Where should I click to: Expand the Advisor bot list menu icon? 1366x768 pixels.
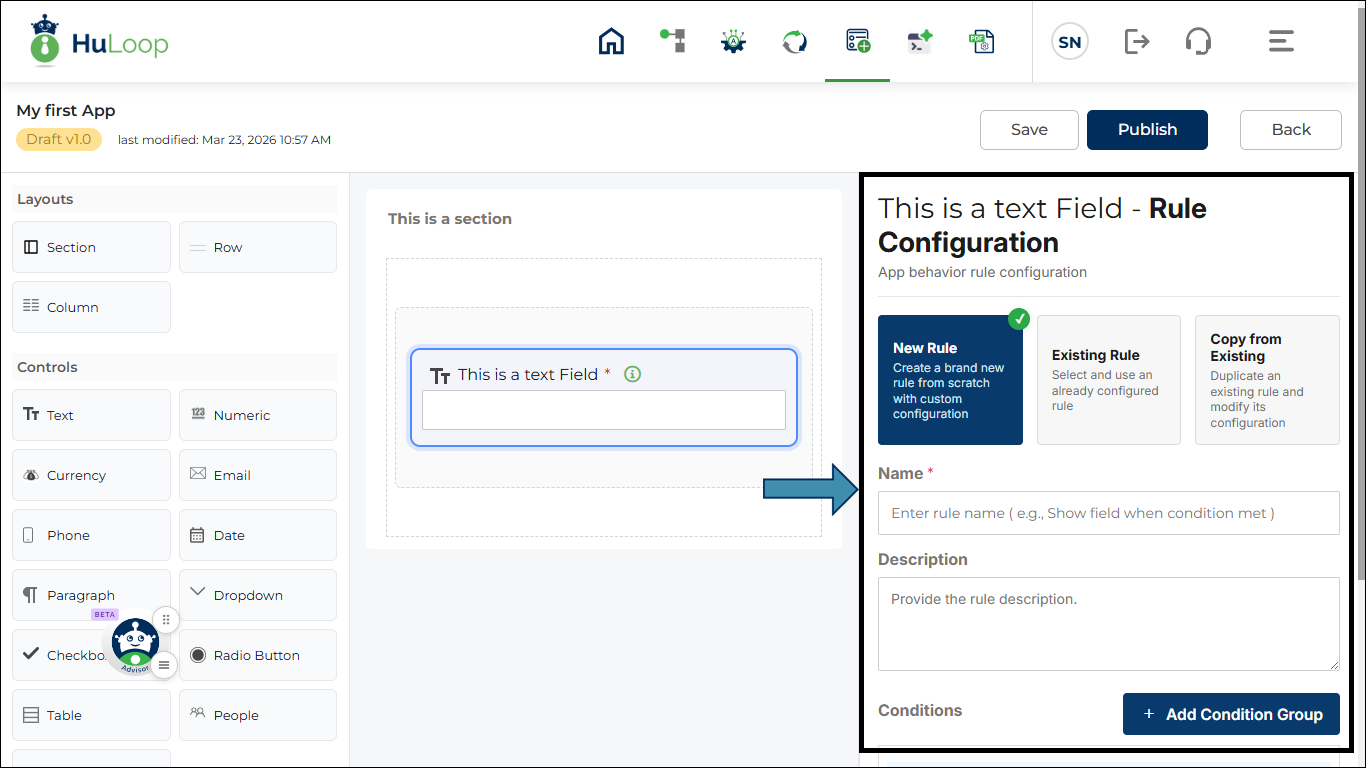(165, 665)
